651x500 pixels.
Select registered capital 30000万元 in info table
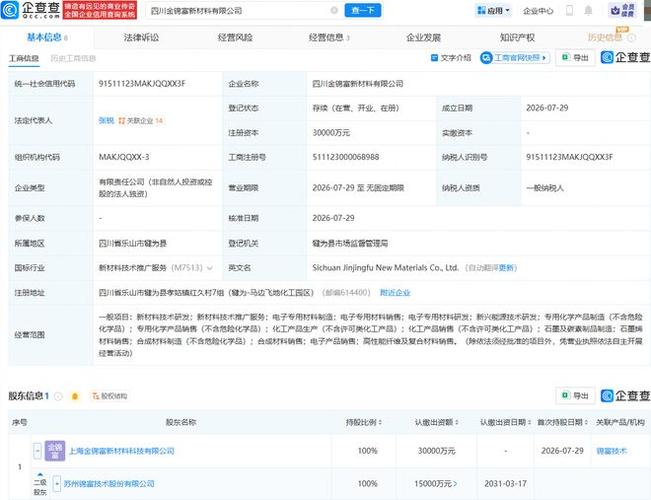pos(331,133)
